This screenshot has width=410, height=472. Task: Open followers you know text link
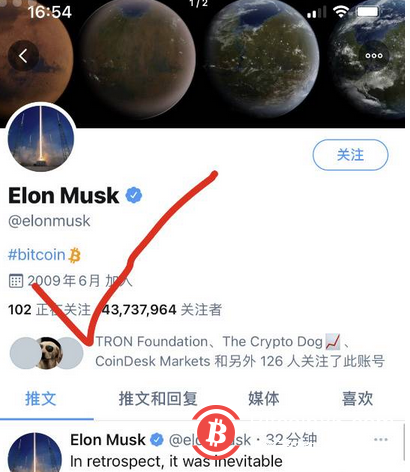(x=240, y=351)
